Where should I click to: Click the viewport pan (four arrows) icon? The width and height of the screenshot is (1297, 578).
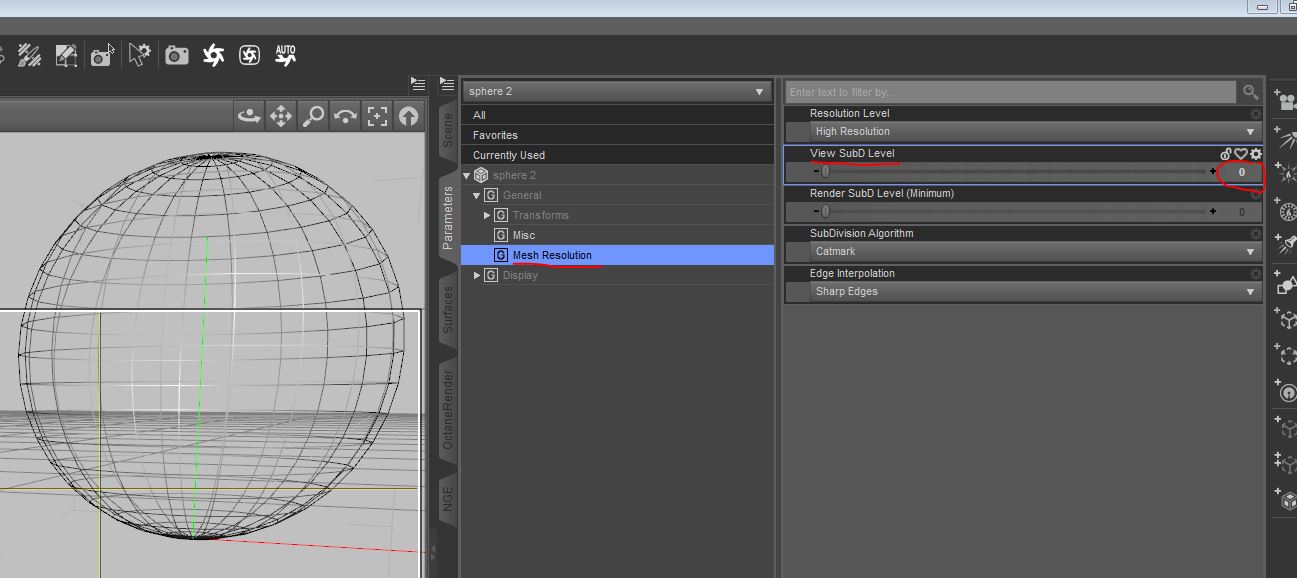[281, 116]
